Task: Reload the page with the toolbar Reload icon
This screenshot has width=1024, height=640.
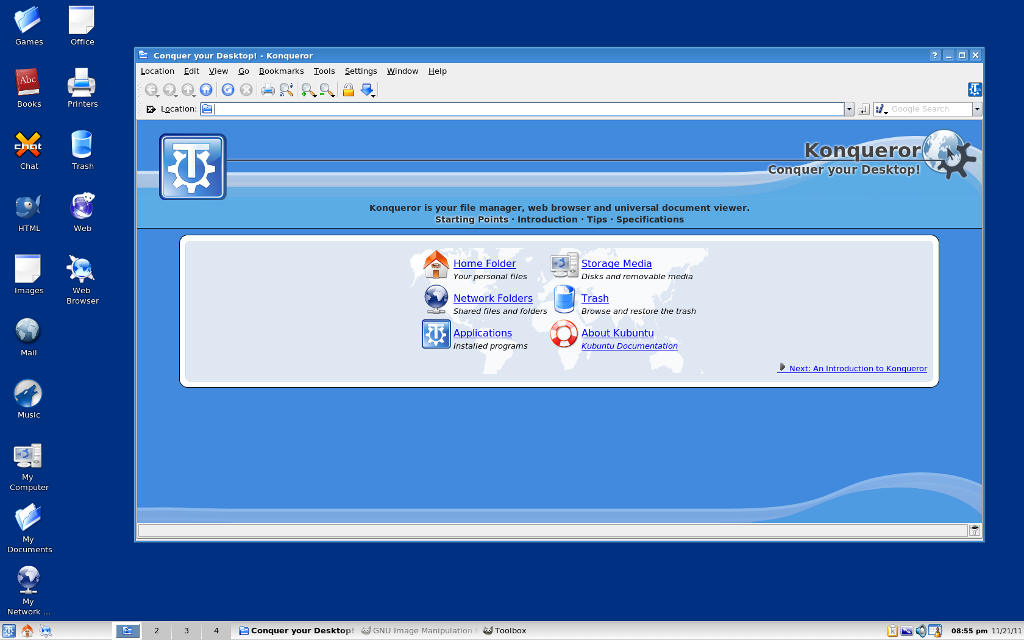Action: tap(228, 90)
